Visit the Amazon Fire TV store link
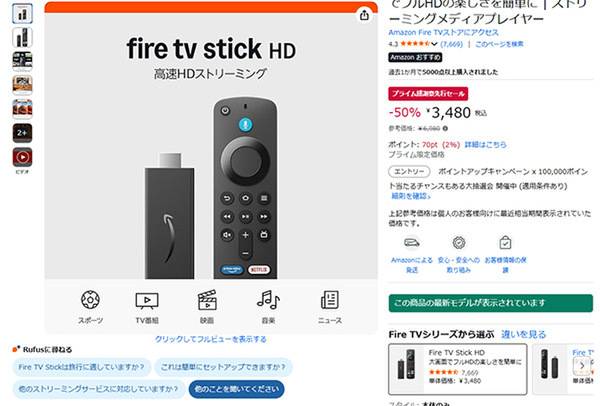The height and width of the screenshot is (406, 600). click(x=443, y=33)
